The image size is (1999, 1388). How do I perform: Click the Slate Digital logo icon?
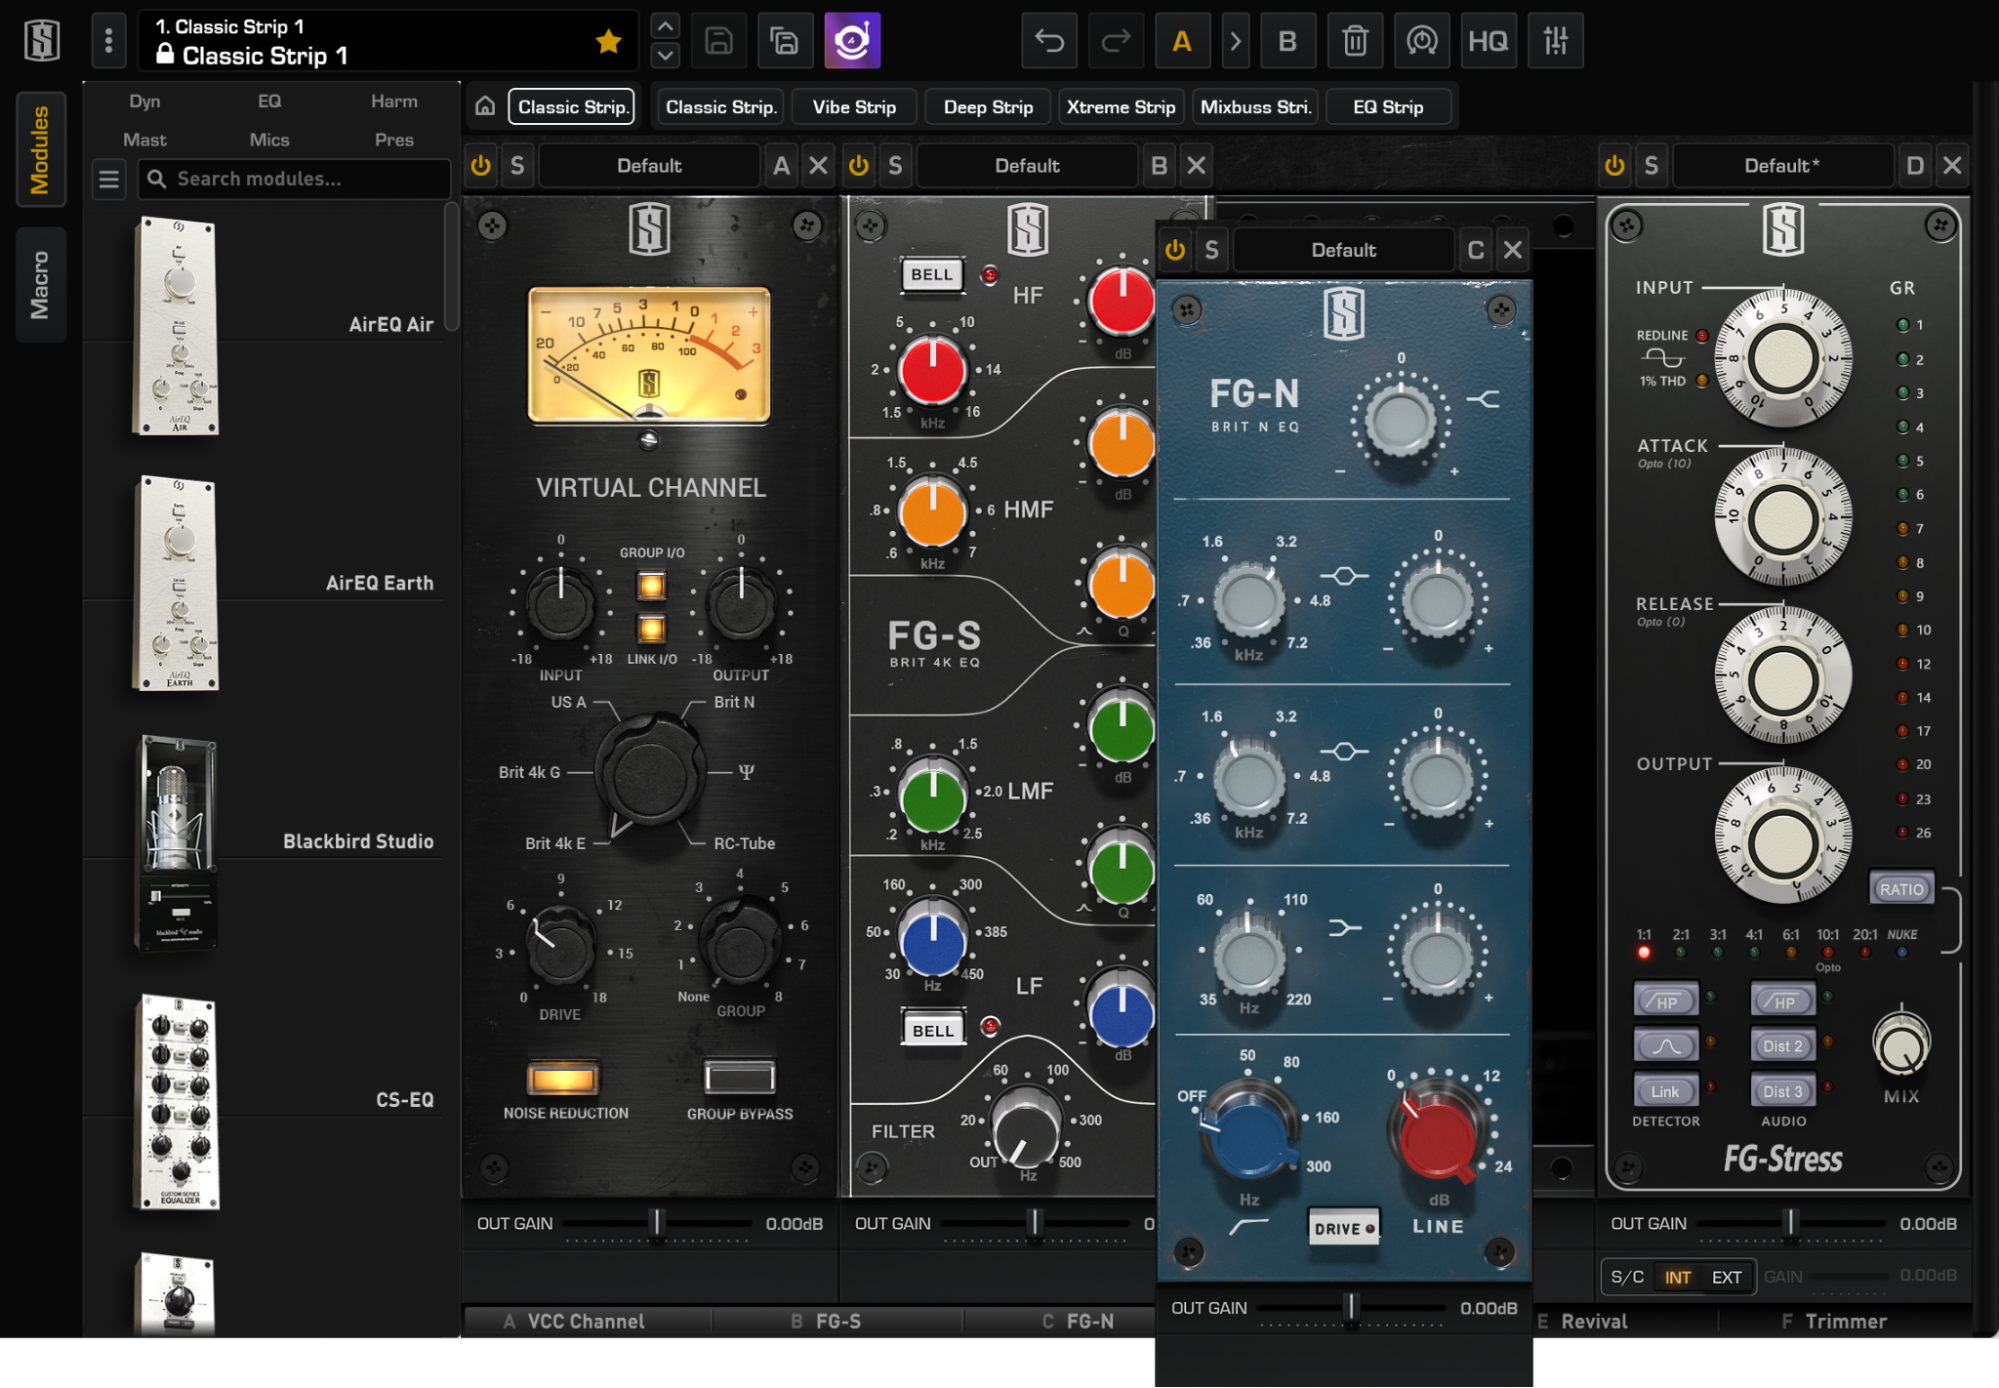42,41
